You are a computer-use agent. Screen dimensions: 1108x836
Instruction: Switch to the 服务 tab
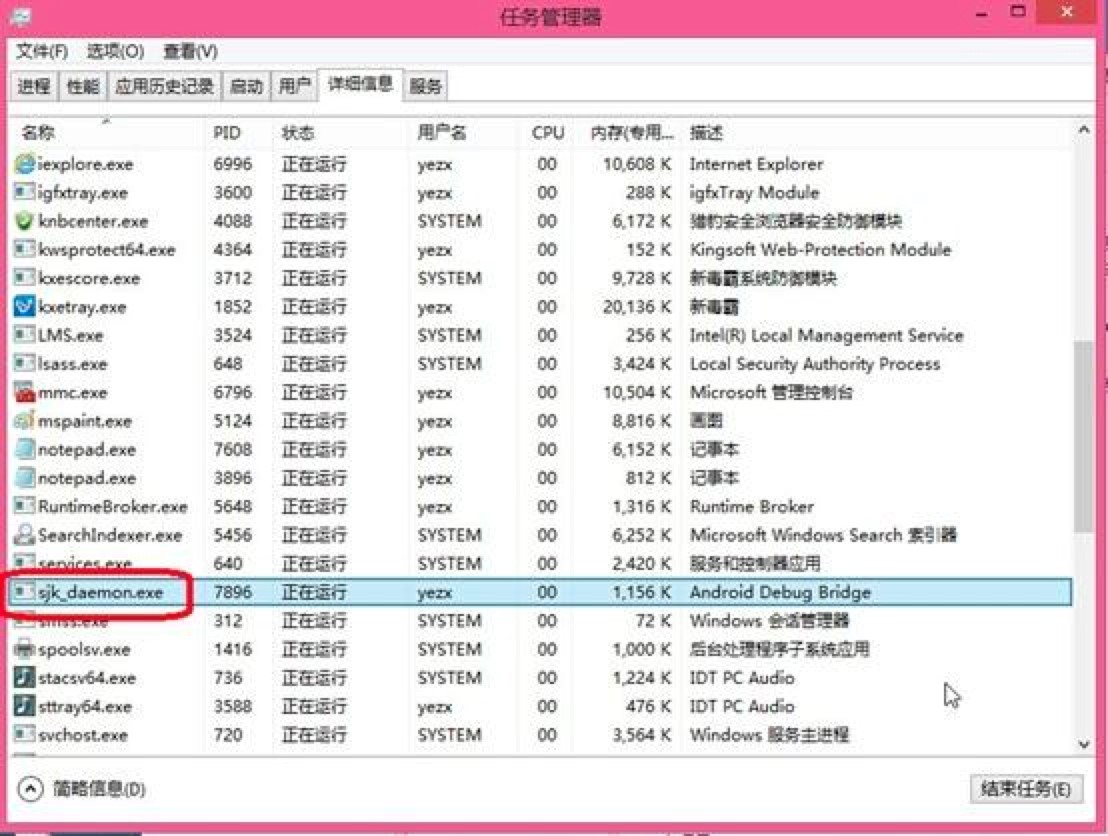tap(425, 86)
